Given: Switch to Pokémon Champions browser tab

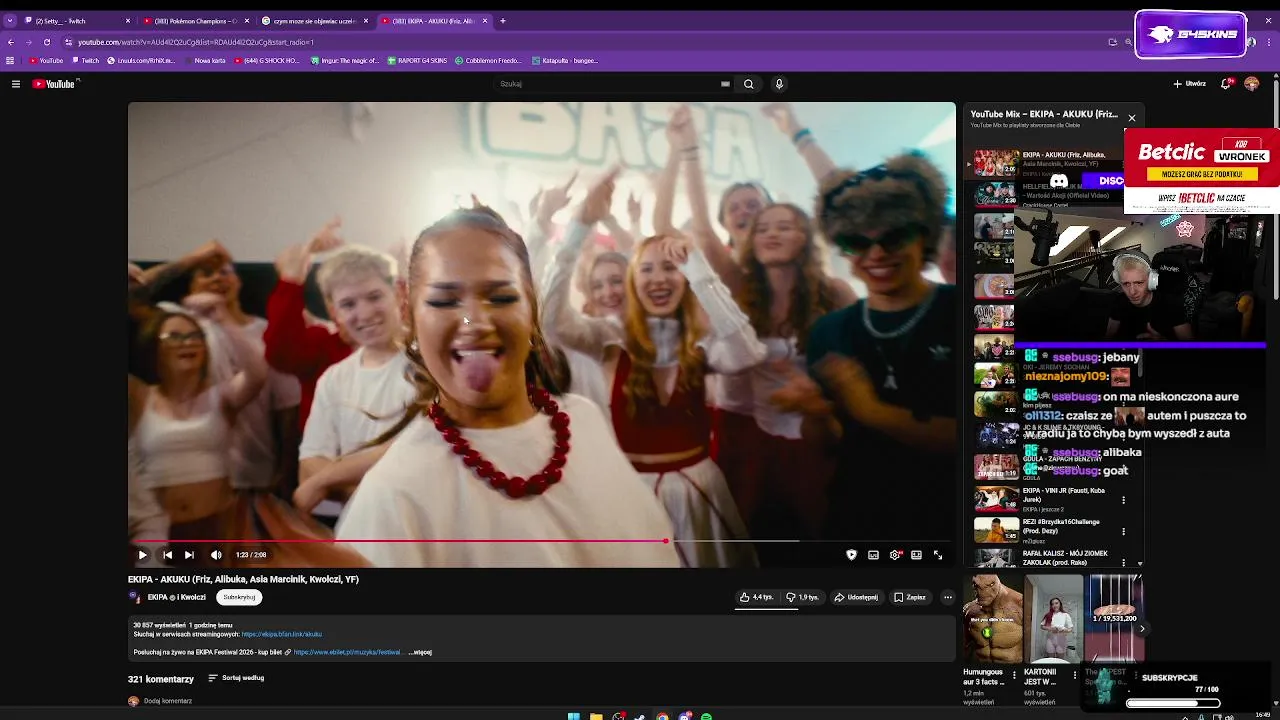Looking at the screenshot, I should pyautogui.click(x=196, y=20).
